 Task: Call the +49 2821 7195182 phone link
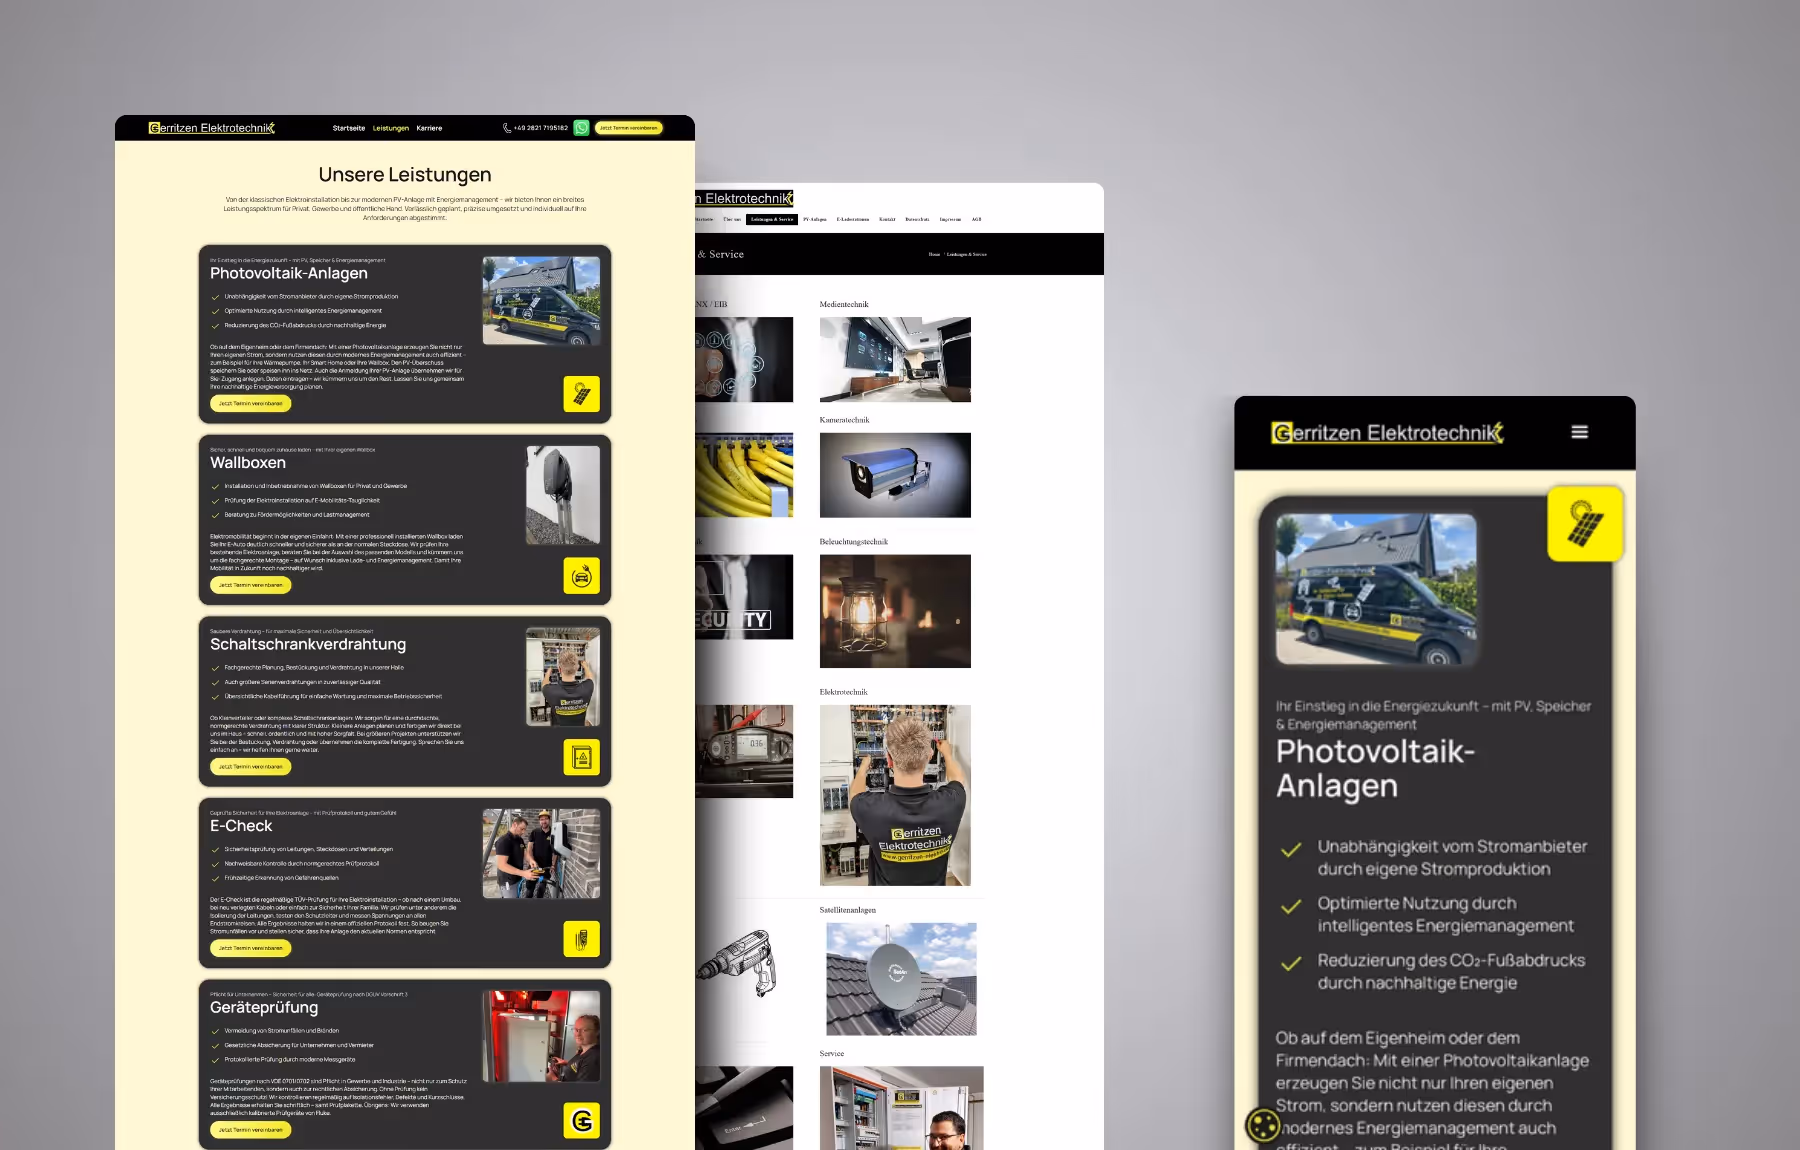pos(541,128)
